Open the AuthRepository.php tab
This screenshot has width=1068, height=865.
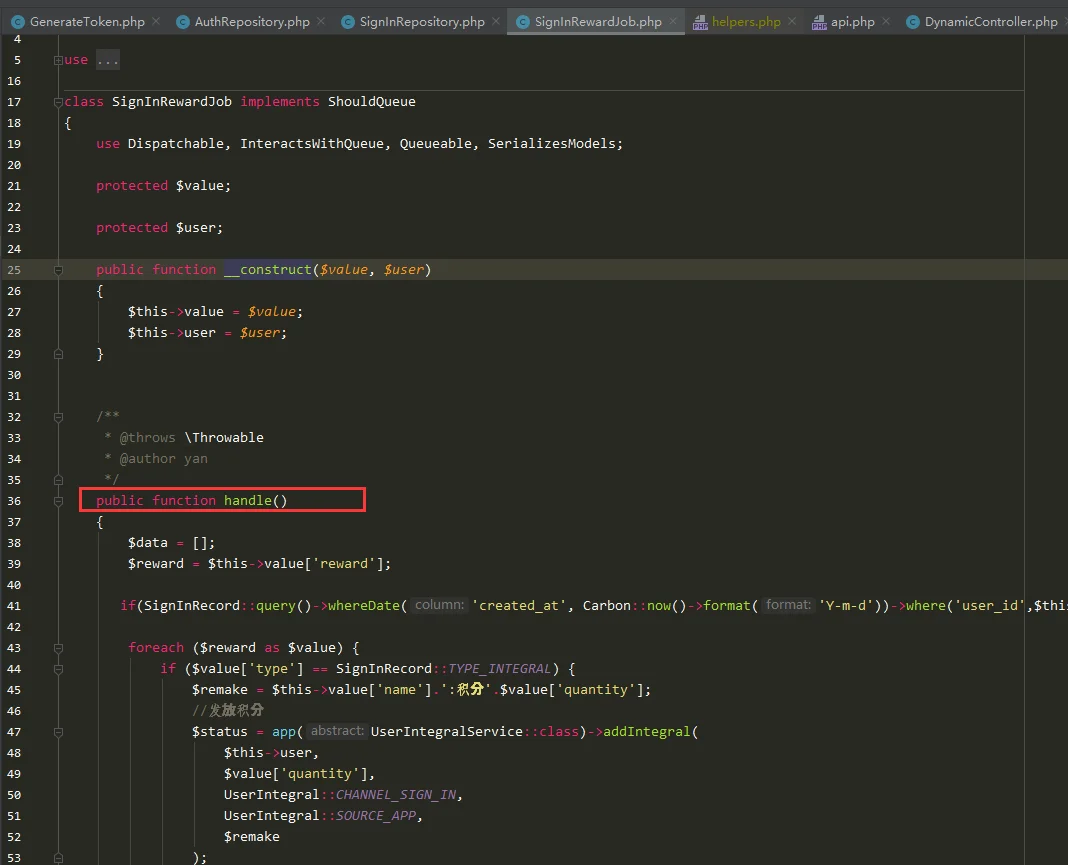point(252,21)
